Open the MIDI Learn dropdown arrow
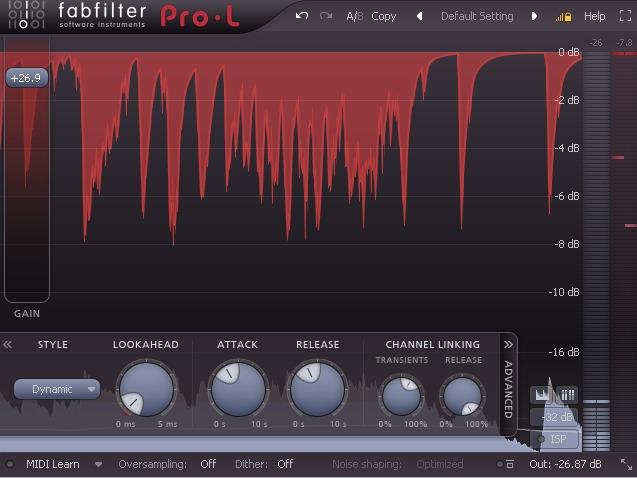The width and height of the screenshot is (637, 478). coord(98,465)
